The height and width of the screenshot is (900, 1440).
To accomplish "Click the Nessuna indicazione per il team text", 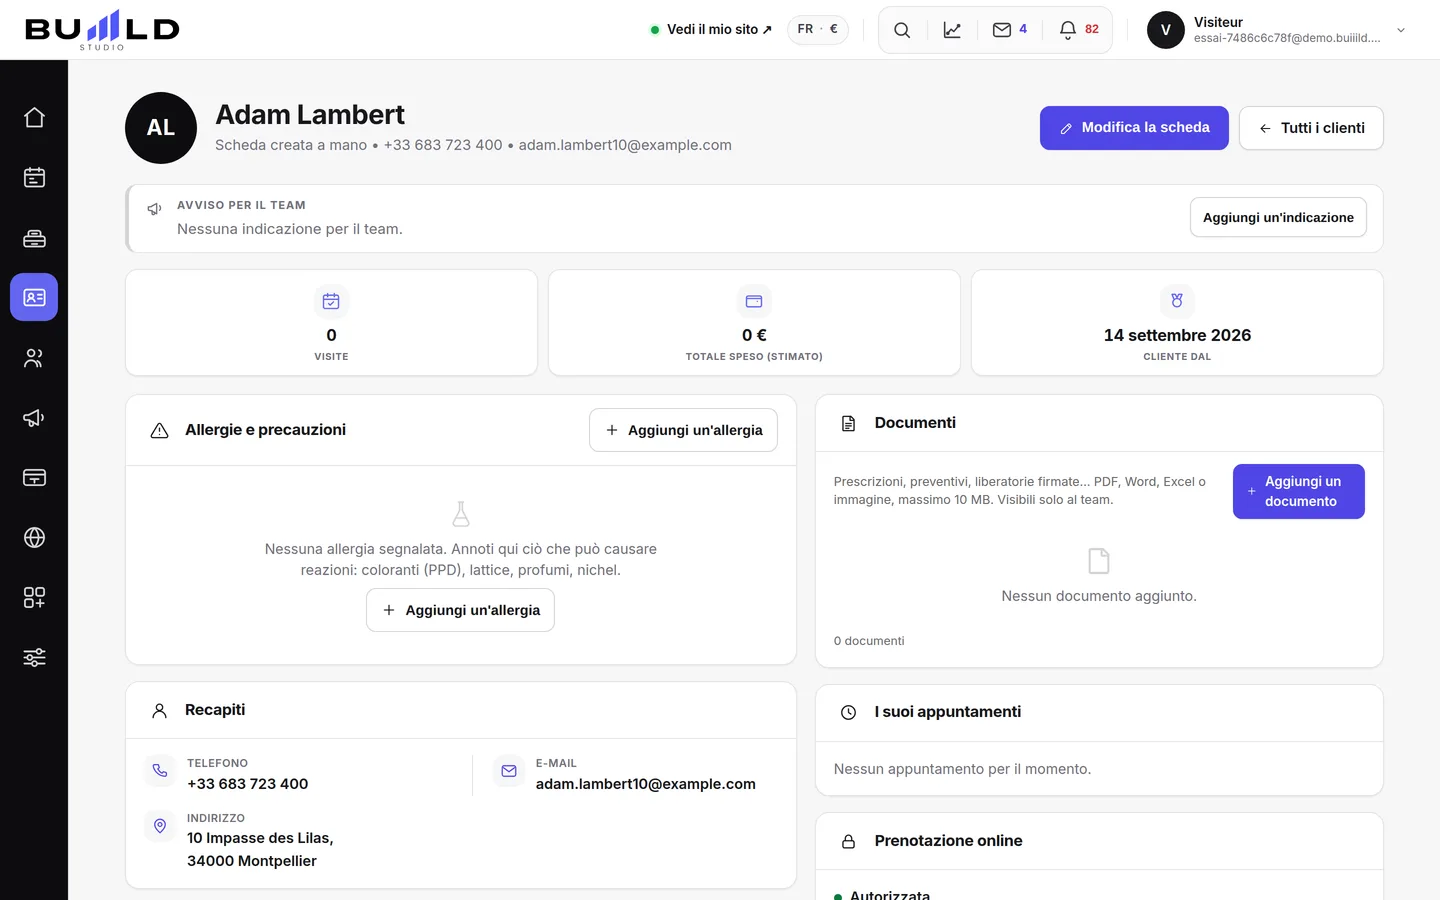I will (x=290, y=229).
